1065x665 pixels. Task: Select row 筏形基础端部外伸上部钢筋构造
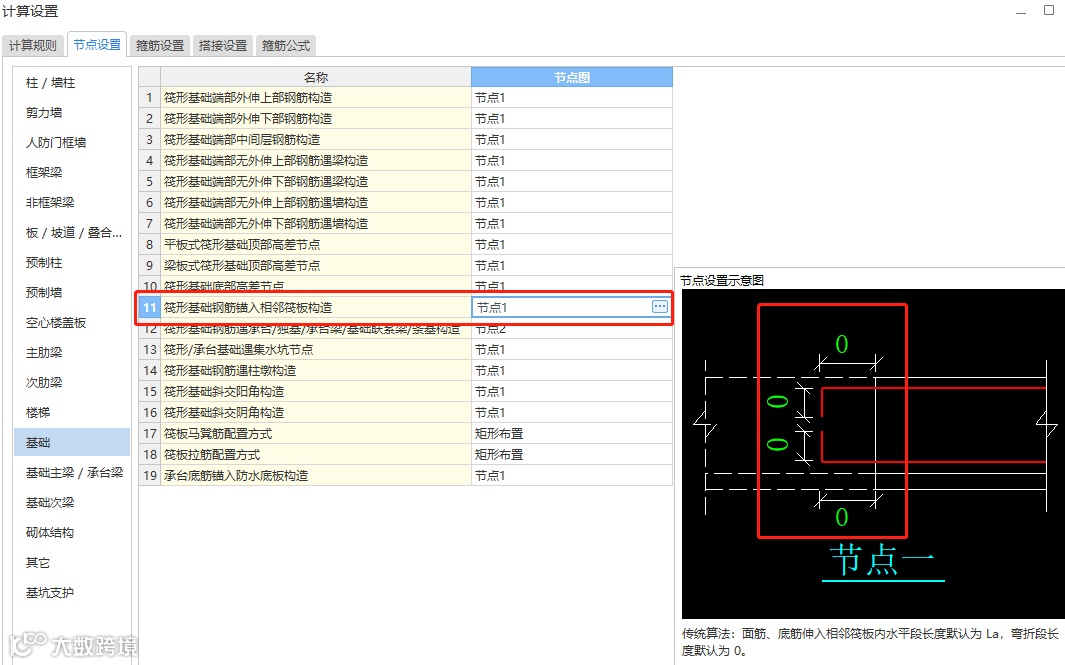(x=315, y=98)
